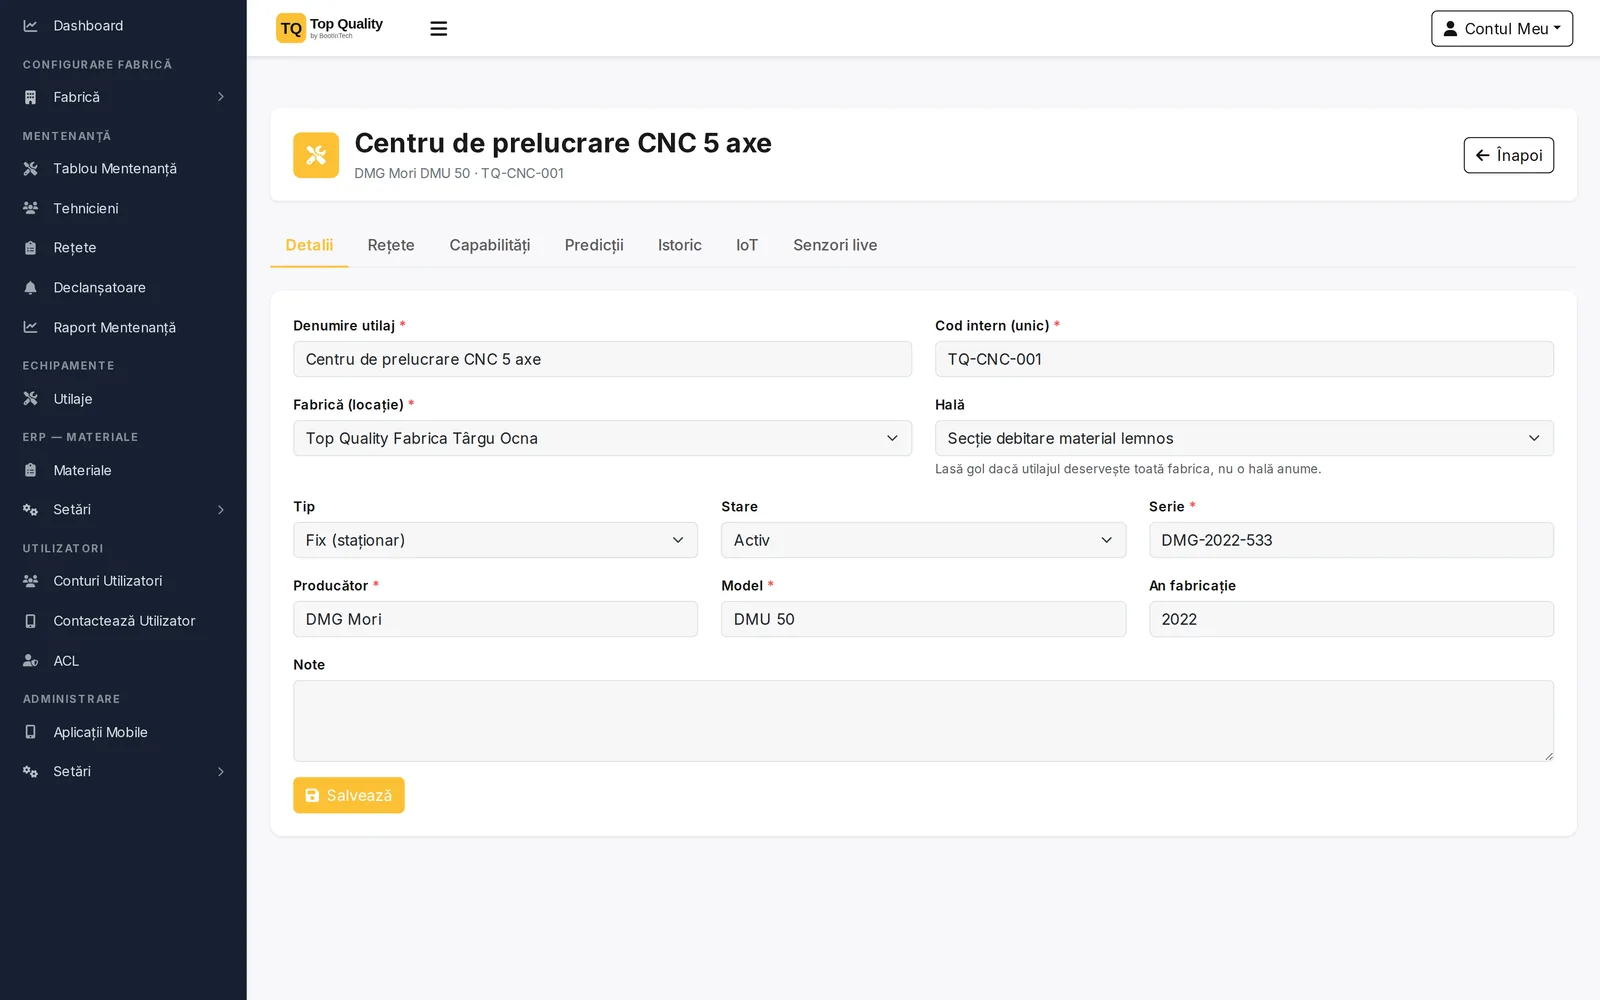Click the Tehnicieni people icon
This screenshot has height=1000, width=1600.
(30, 208)
